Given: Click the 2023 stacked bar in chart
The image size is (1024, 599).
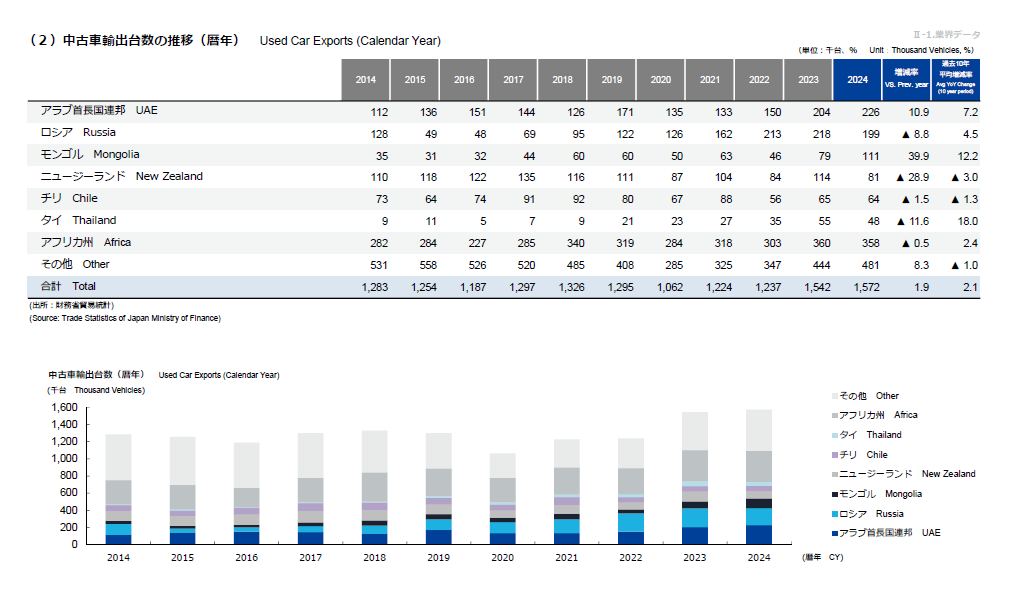Looking at the screenshot, I should pyautogui.click(x=695, y=478).
